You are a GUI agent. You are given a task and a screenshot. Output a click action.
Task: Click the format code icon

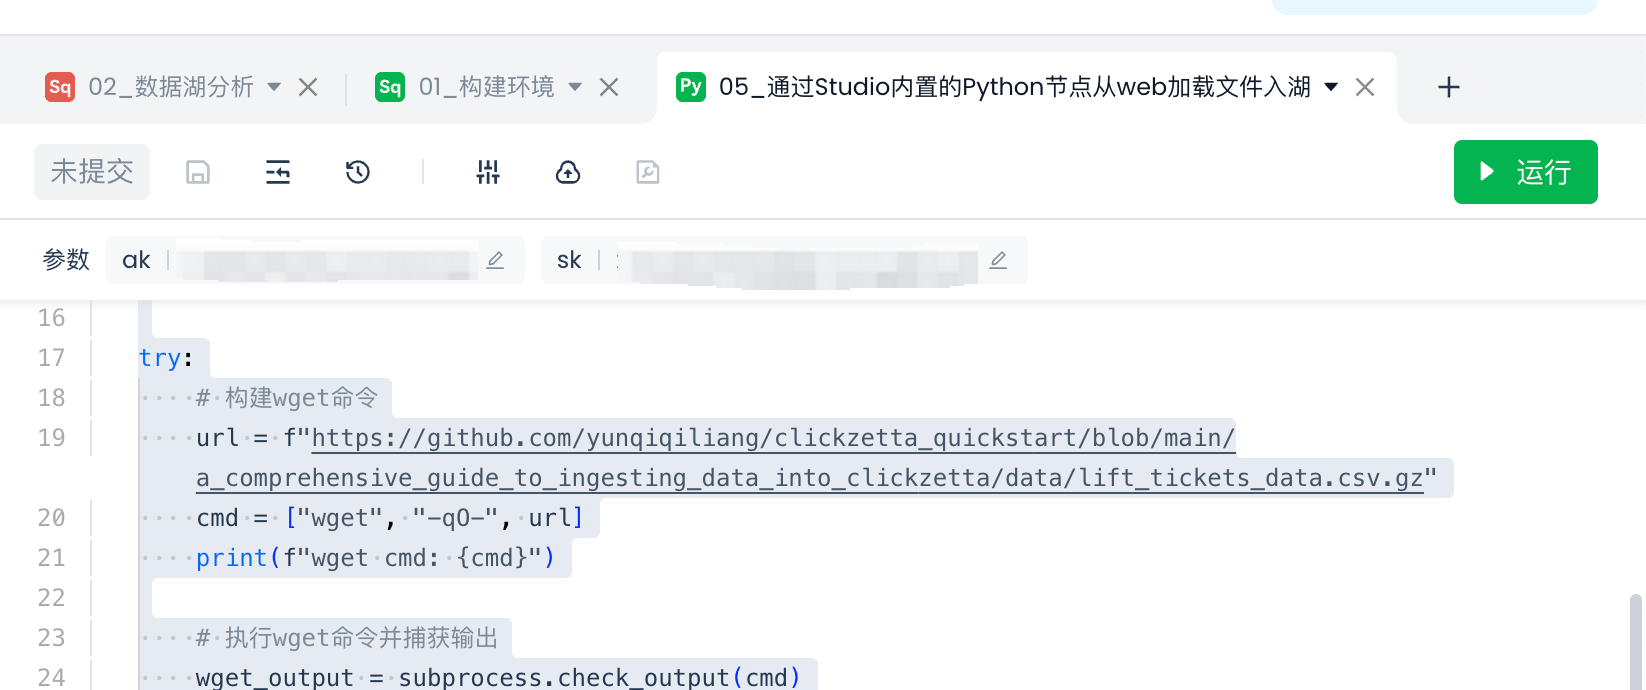pyautogui.click(x=278, y=173)
